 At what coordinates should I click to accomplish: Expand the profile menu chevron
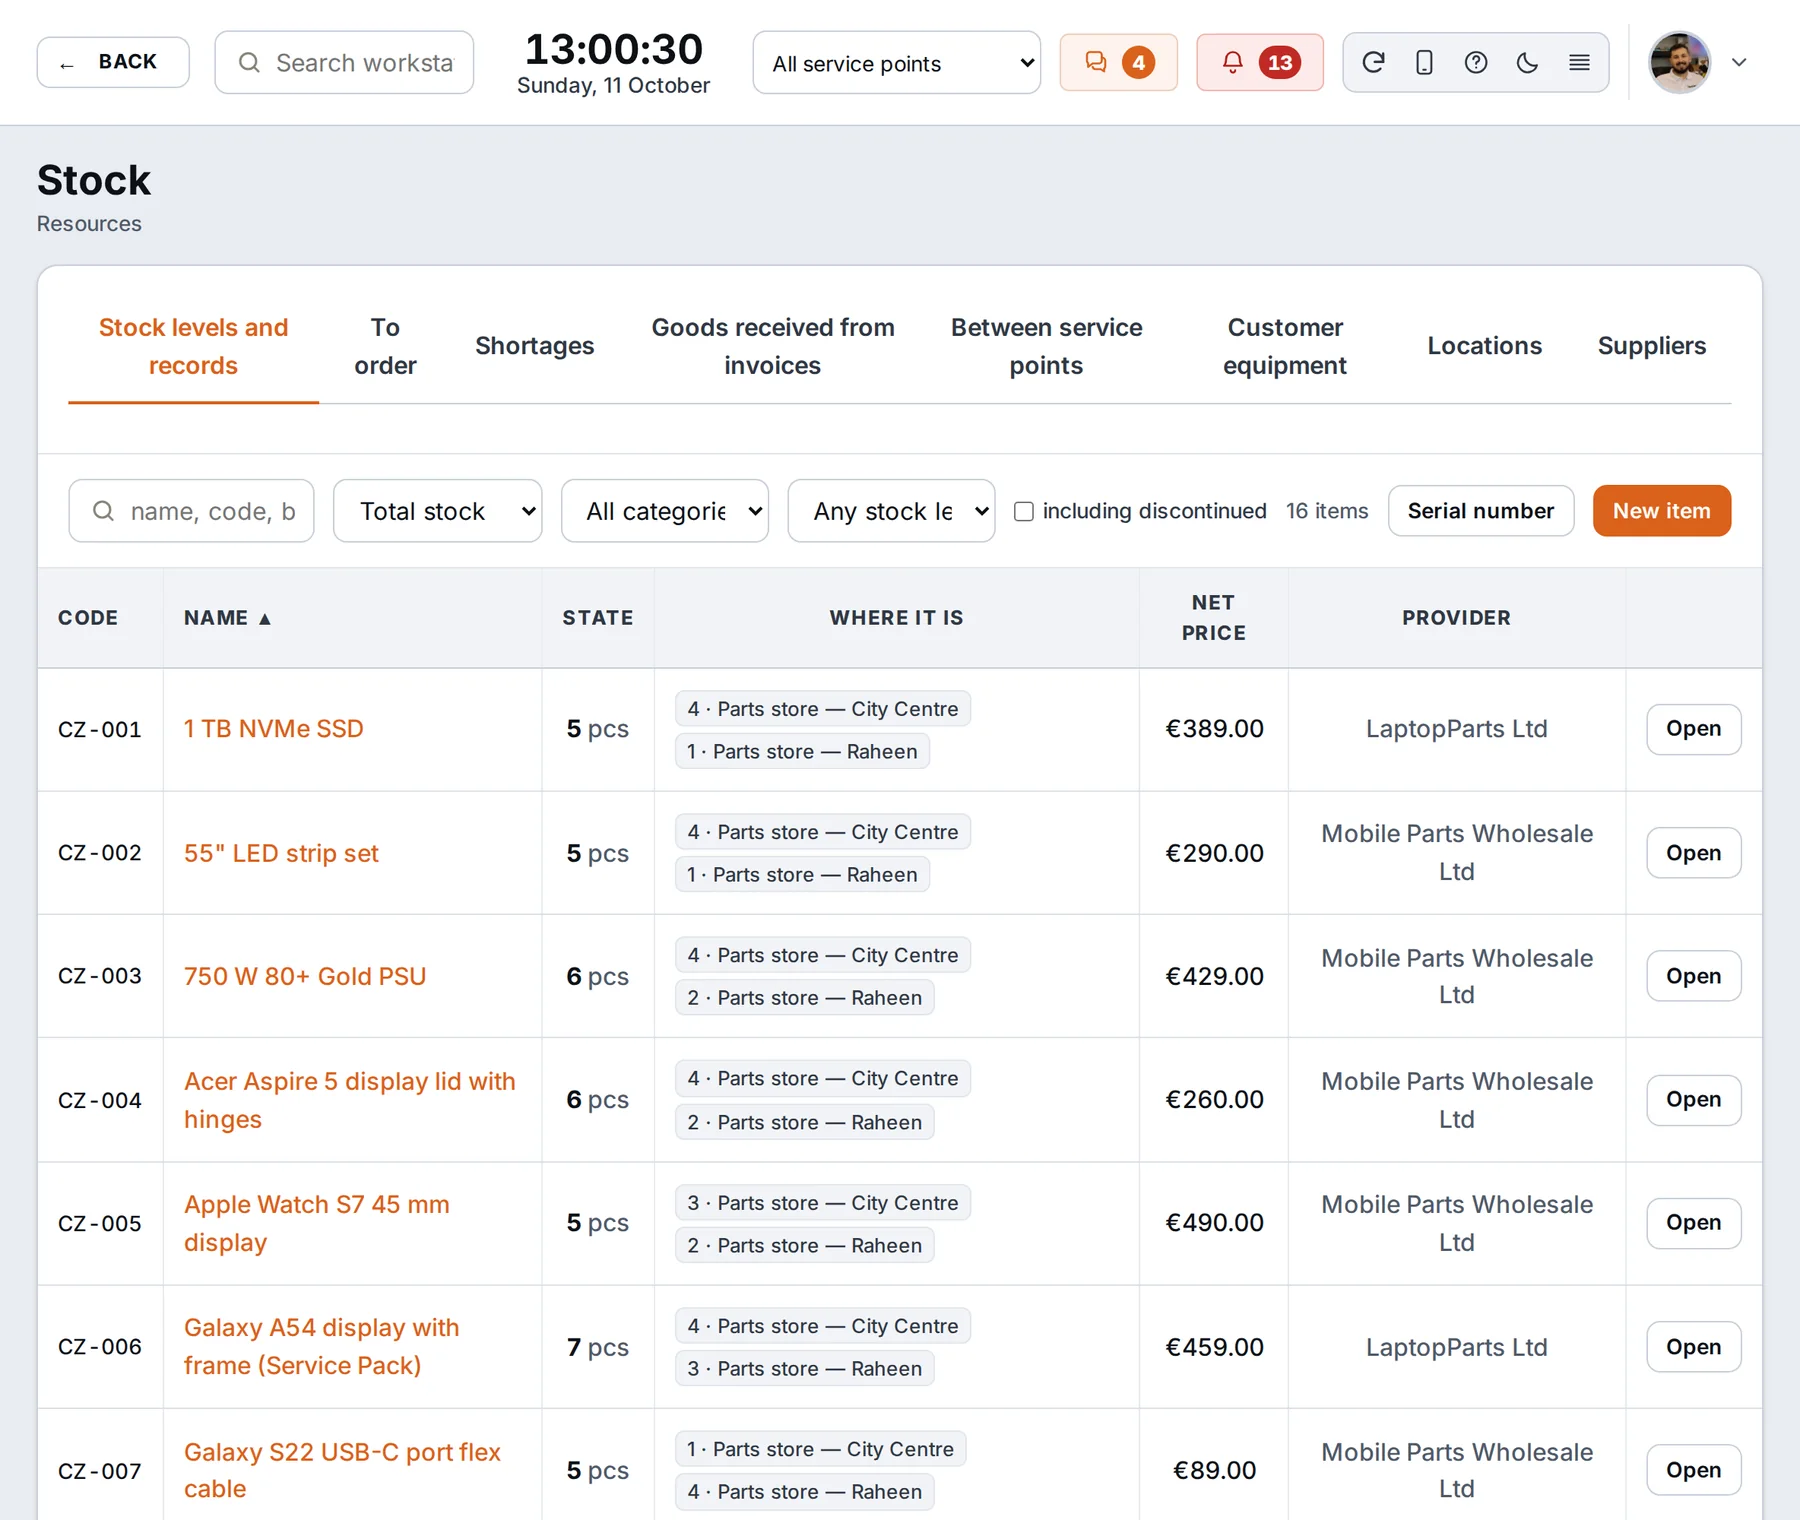pos(1739,62)
